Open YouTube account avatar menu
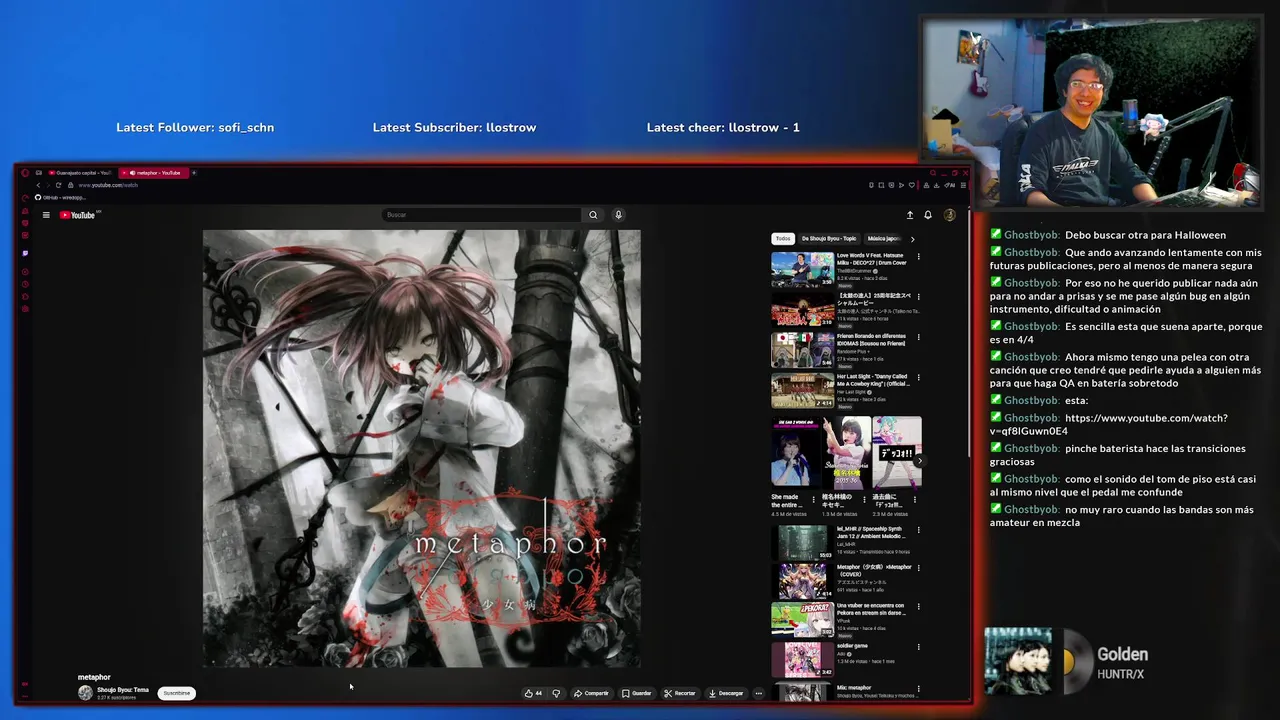Image resolution: width=1280 pixels, height=720 pixels. [950, 215]
